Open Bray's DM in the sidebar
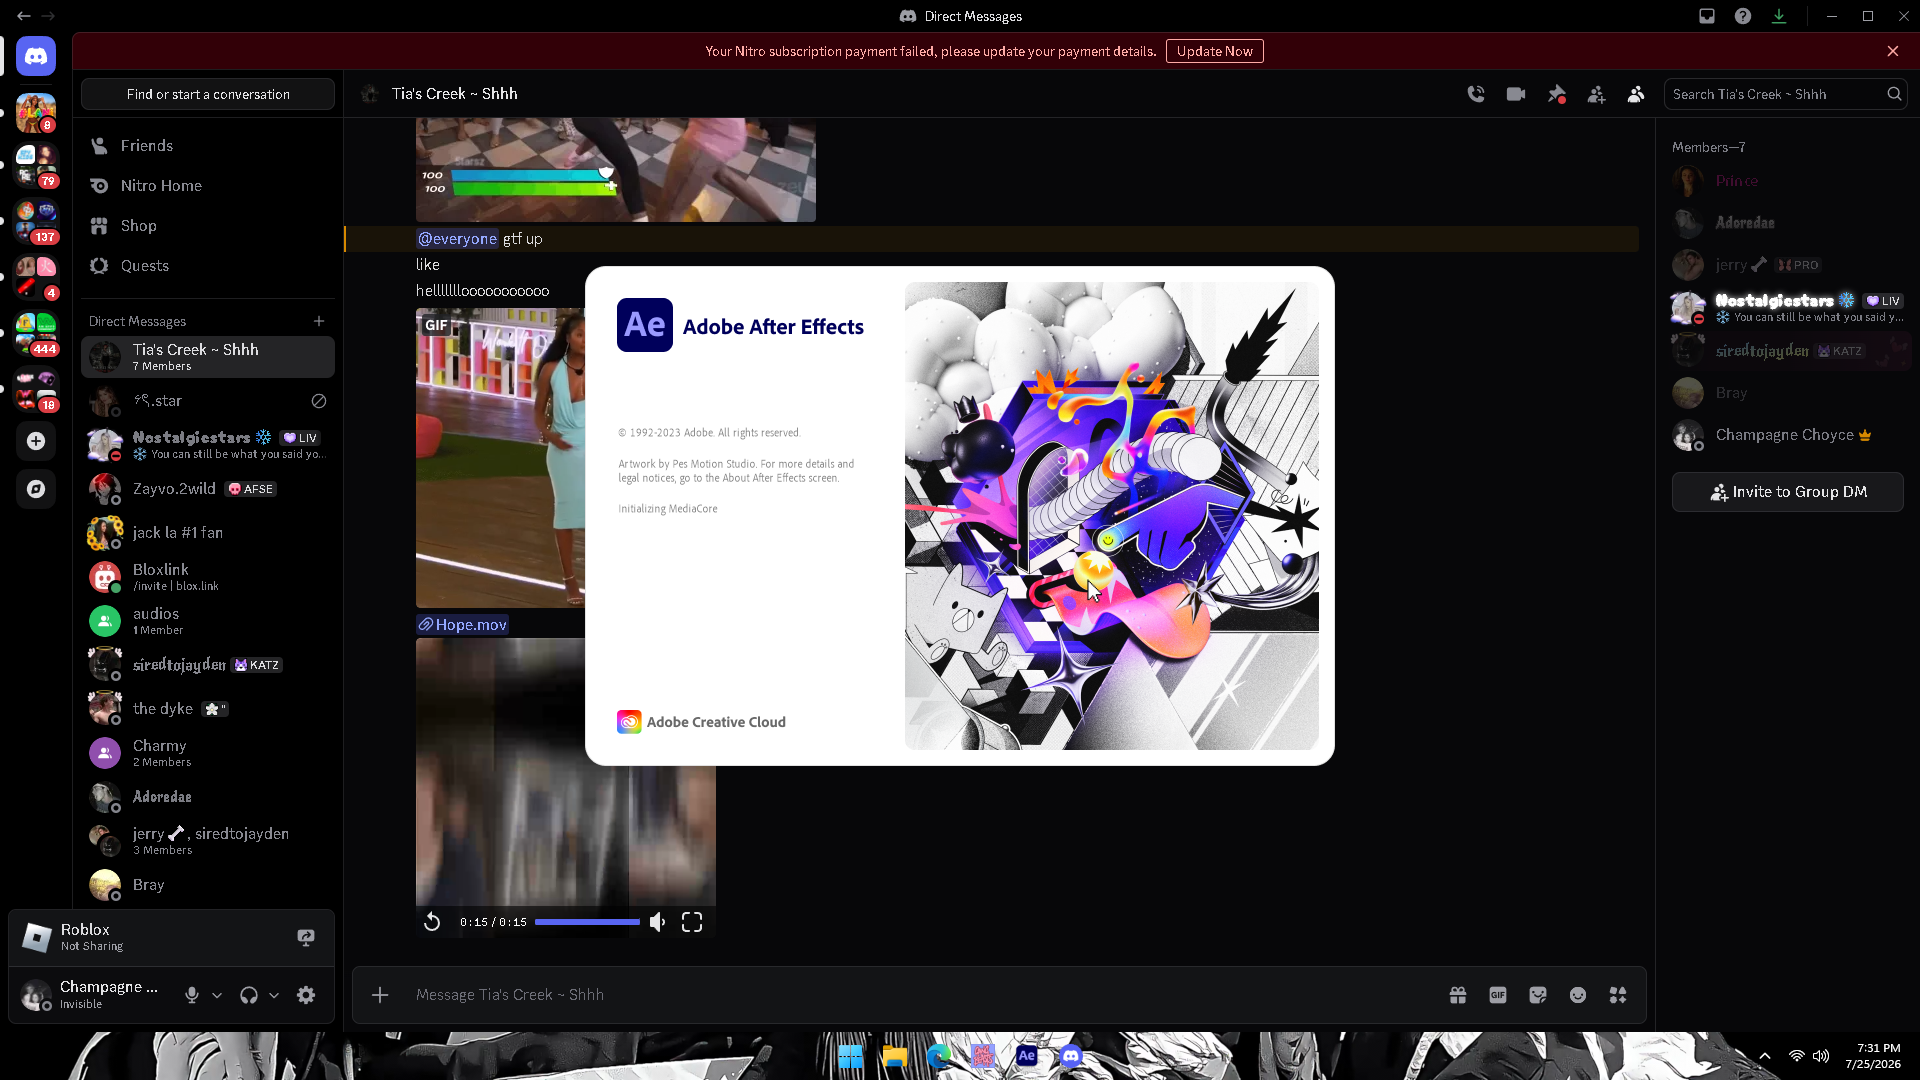This screenshot has height=1080, width=1920. pos(208,885)
